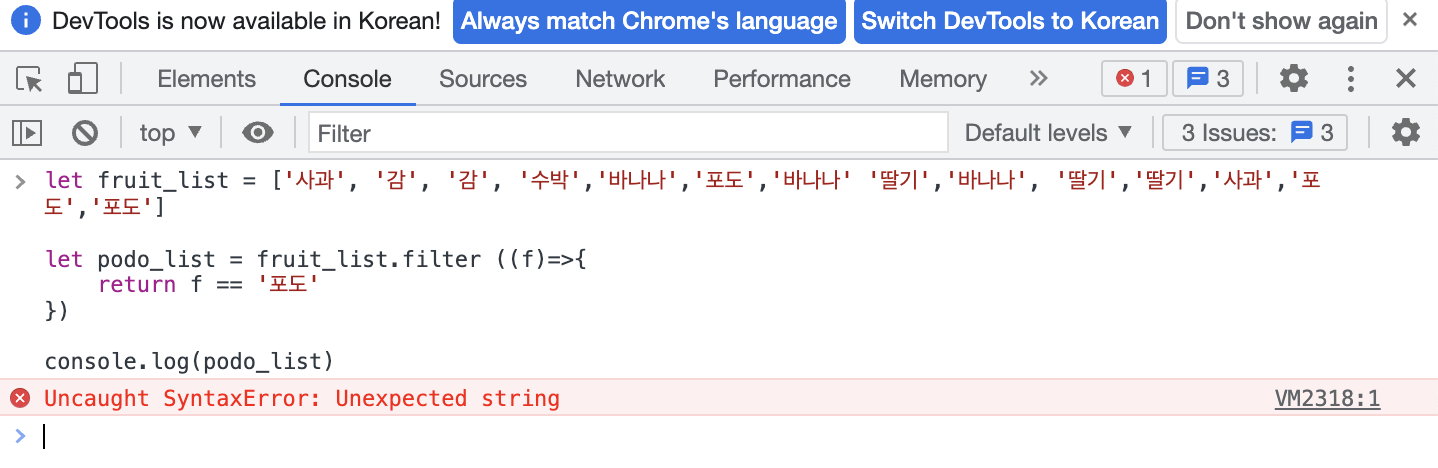
Task: Open the three-dot customize DevTools menu
Action: 1351,79
